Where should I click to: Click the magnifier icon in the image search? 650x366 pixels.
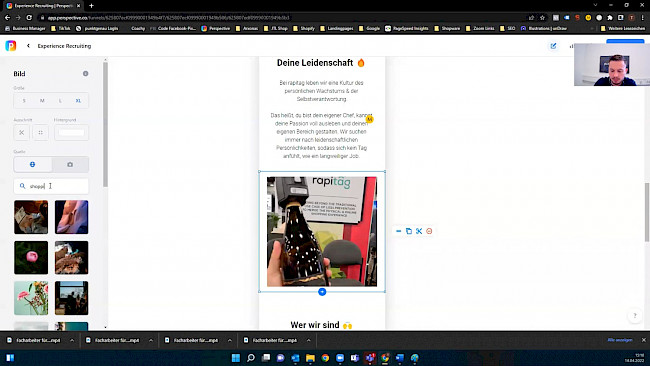22,186
